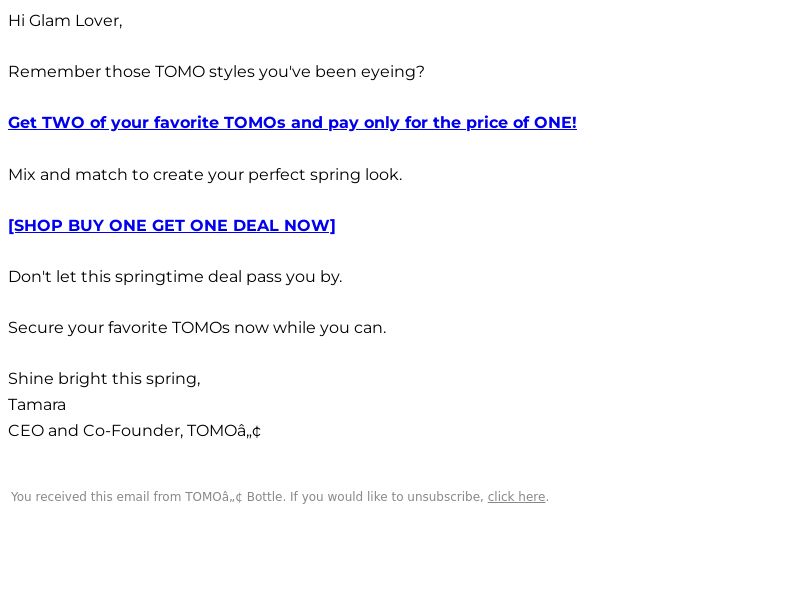The image size is (800, 600).
Task: Select the CEO and Co-Founder title line
Action: [x=135, y=431]
